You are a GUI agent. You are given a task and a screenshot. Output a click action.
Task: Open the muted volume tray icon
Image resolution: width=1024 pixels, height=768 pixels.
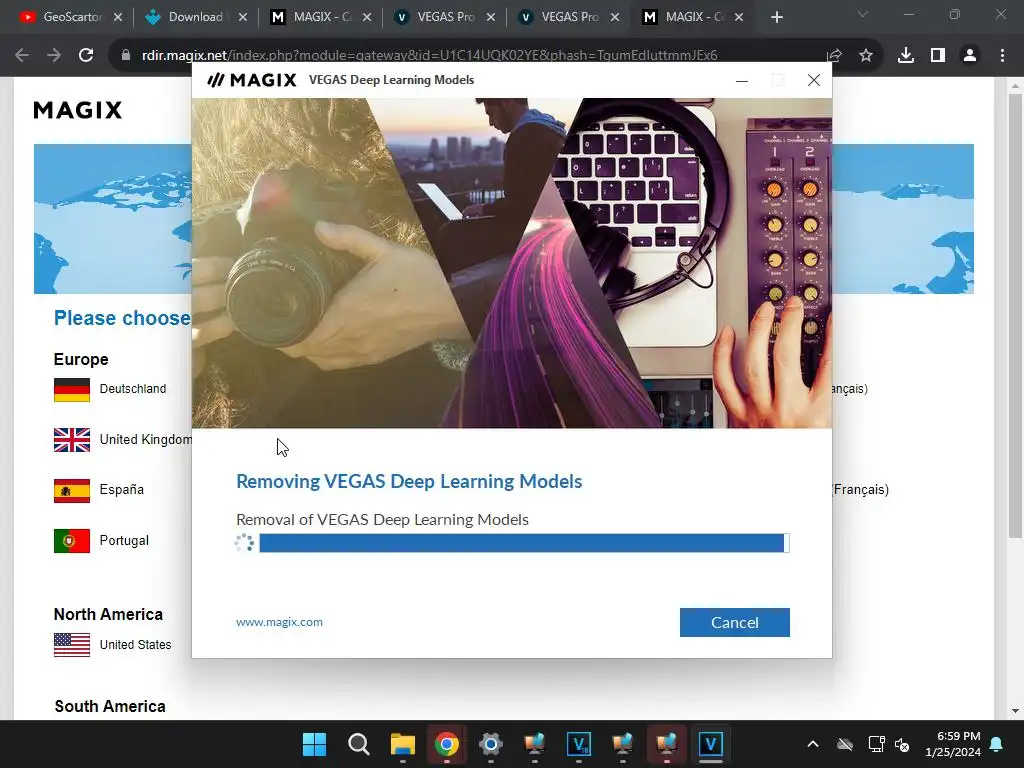(902, 744)
